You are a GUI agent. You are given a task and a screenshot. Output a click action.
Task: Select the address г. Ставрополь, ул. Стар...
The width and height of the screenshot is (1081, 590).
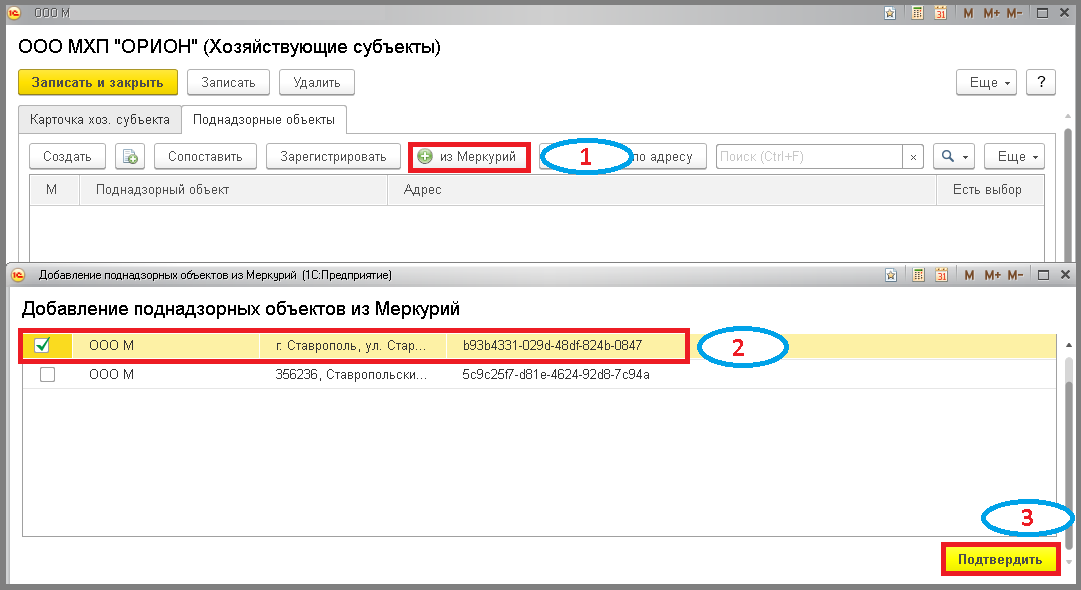coord(351,345)
